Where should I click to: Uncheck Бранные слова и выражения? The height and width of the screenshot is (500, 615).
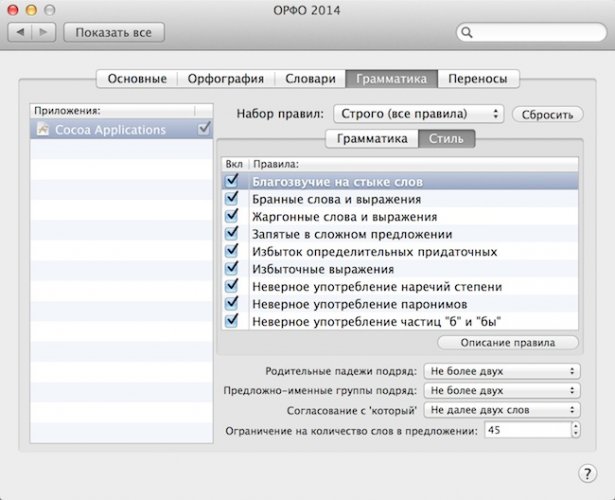(x=232, y=198)
